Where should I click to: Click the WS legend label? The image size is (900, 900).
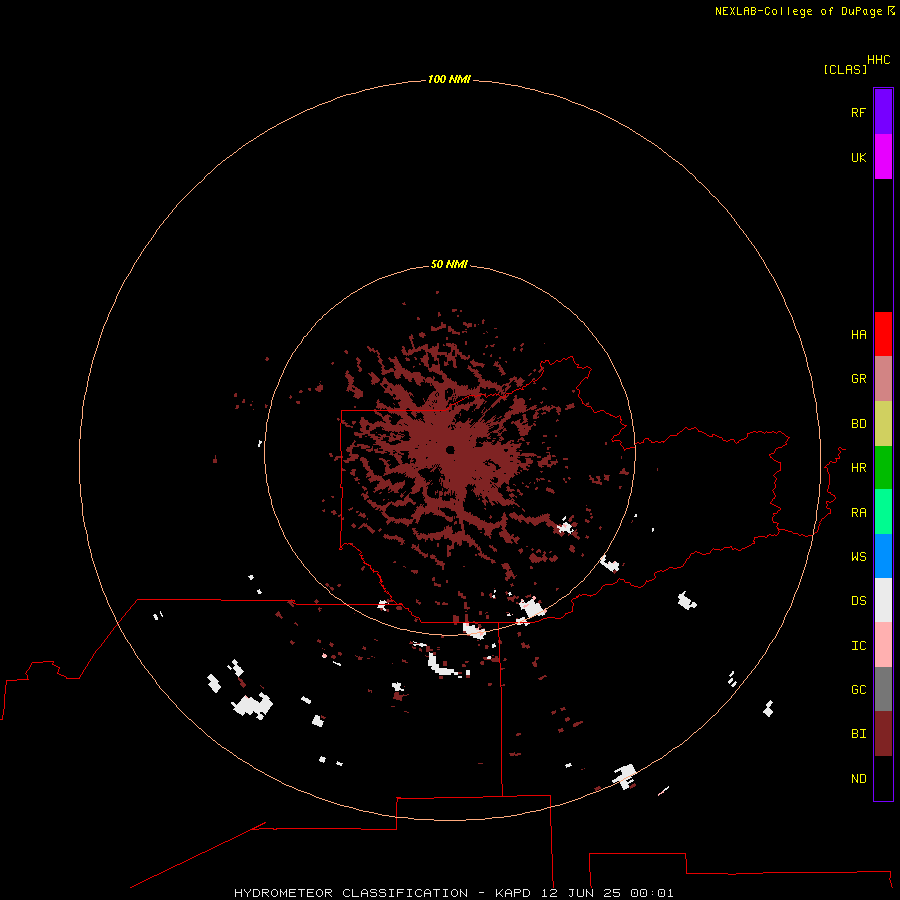858,557
